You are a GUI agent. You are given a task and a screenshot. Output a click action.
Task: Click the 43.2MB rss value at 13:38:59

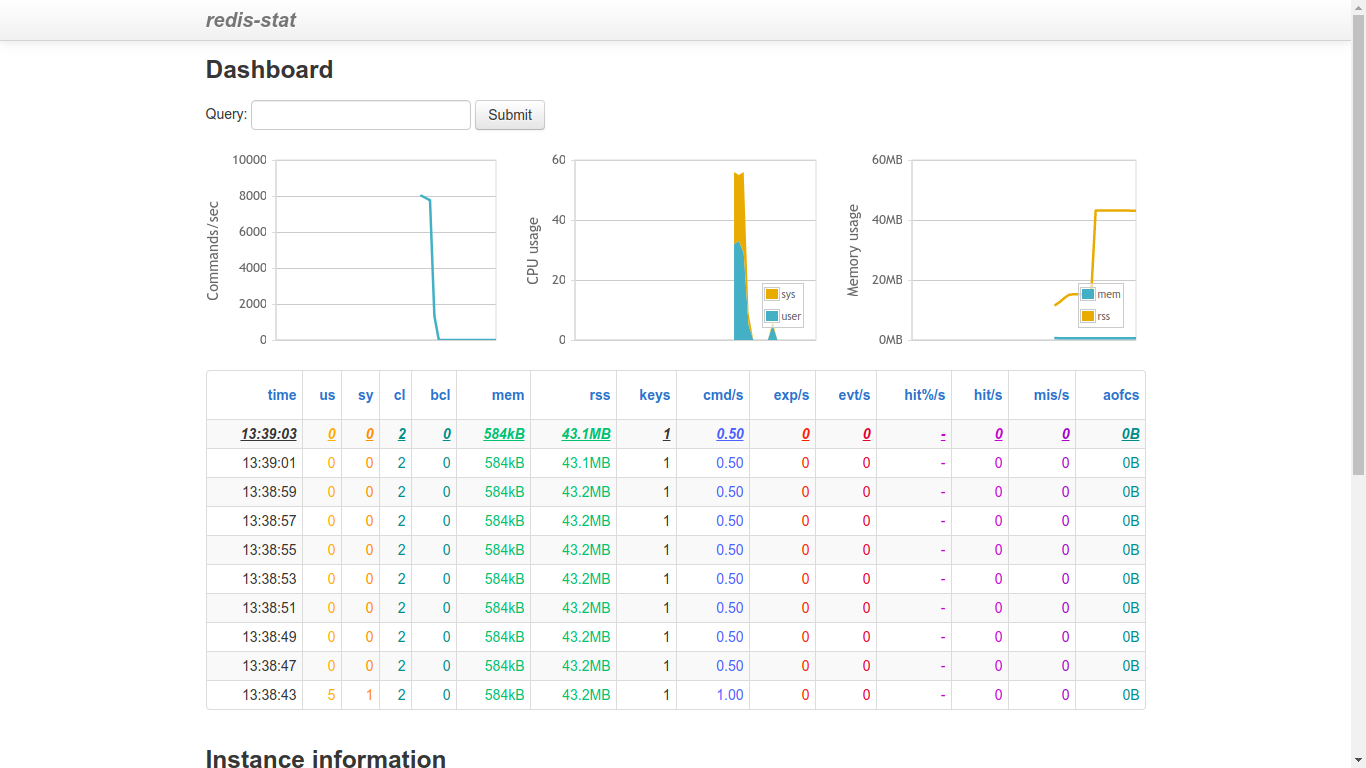586,492
